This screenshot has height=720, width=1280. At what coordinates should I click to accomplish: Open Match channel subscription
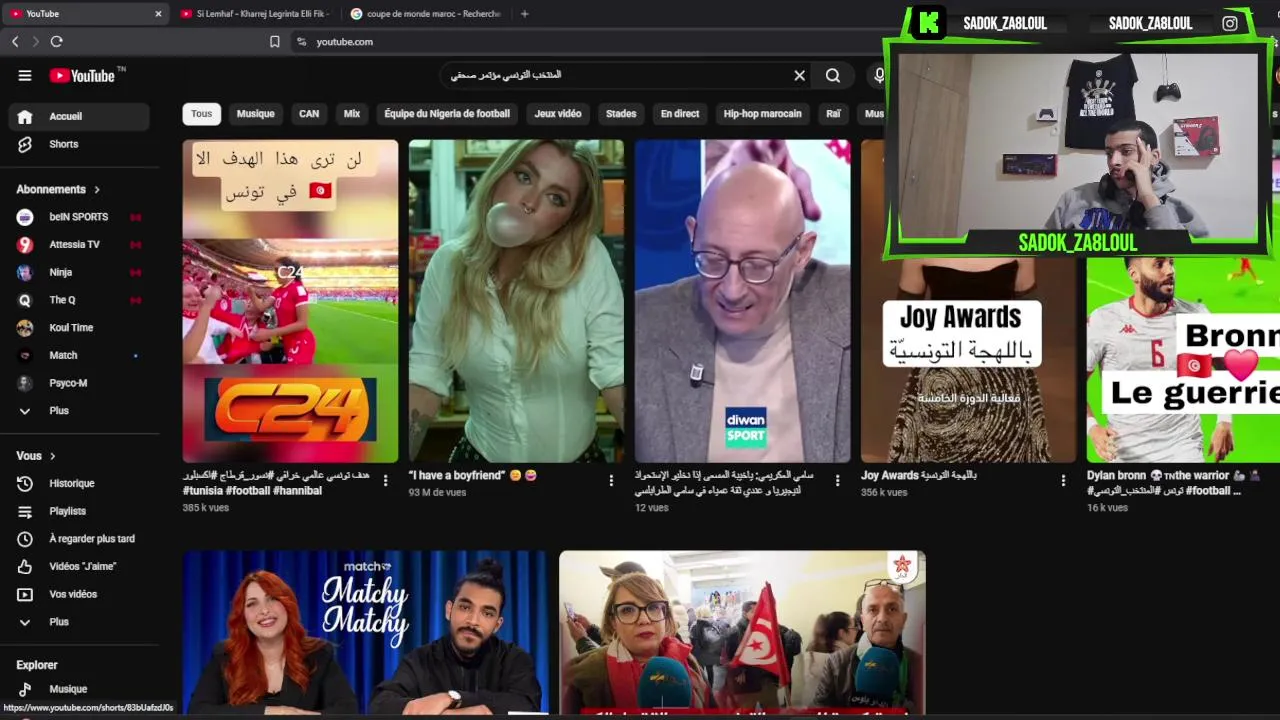click(80, 355)
